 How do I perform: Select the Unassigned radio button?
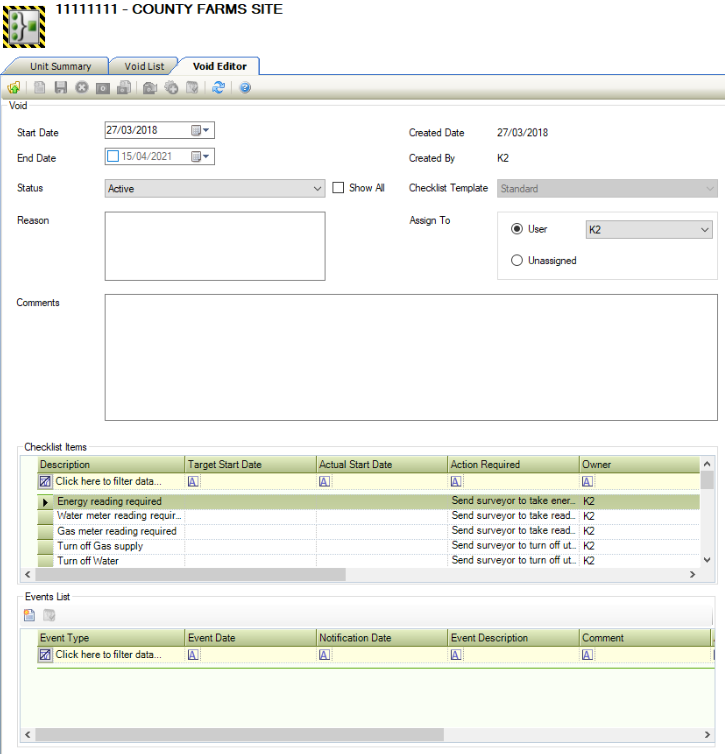click(x=517, y=260)
